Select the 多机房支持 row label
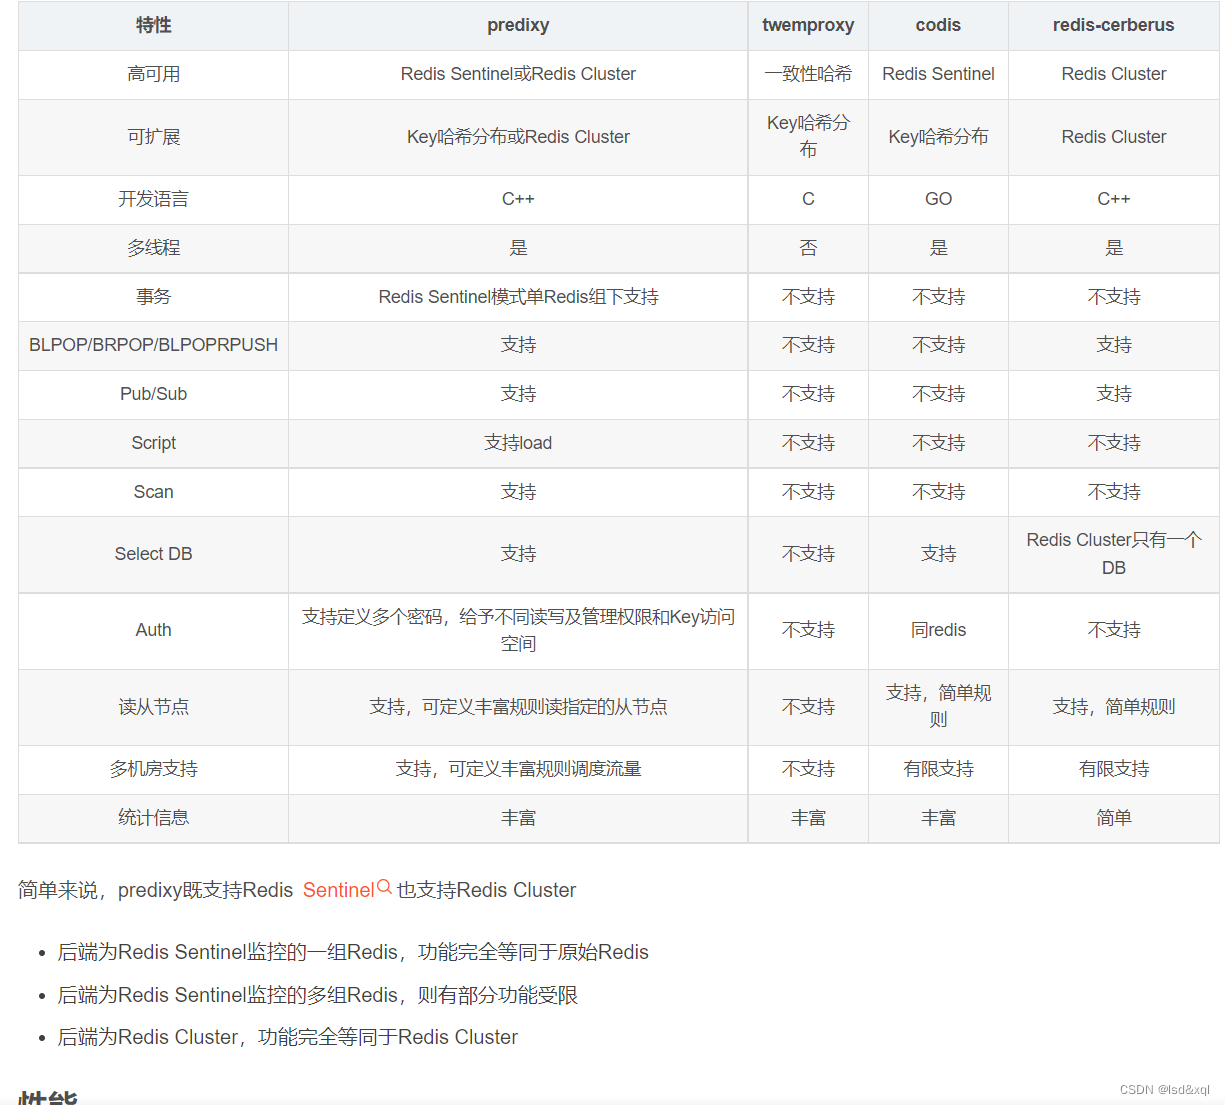Viewport: 1225px width, 1106px height. [x=153, y=769]
